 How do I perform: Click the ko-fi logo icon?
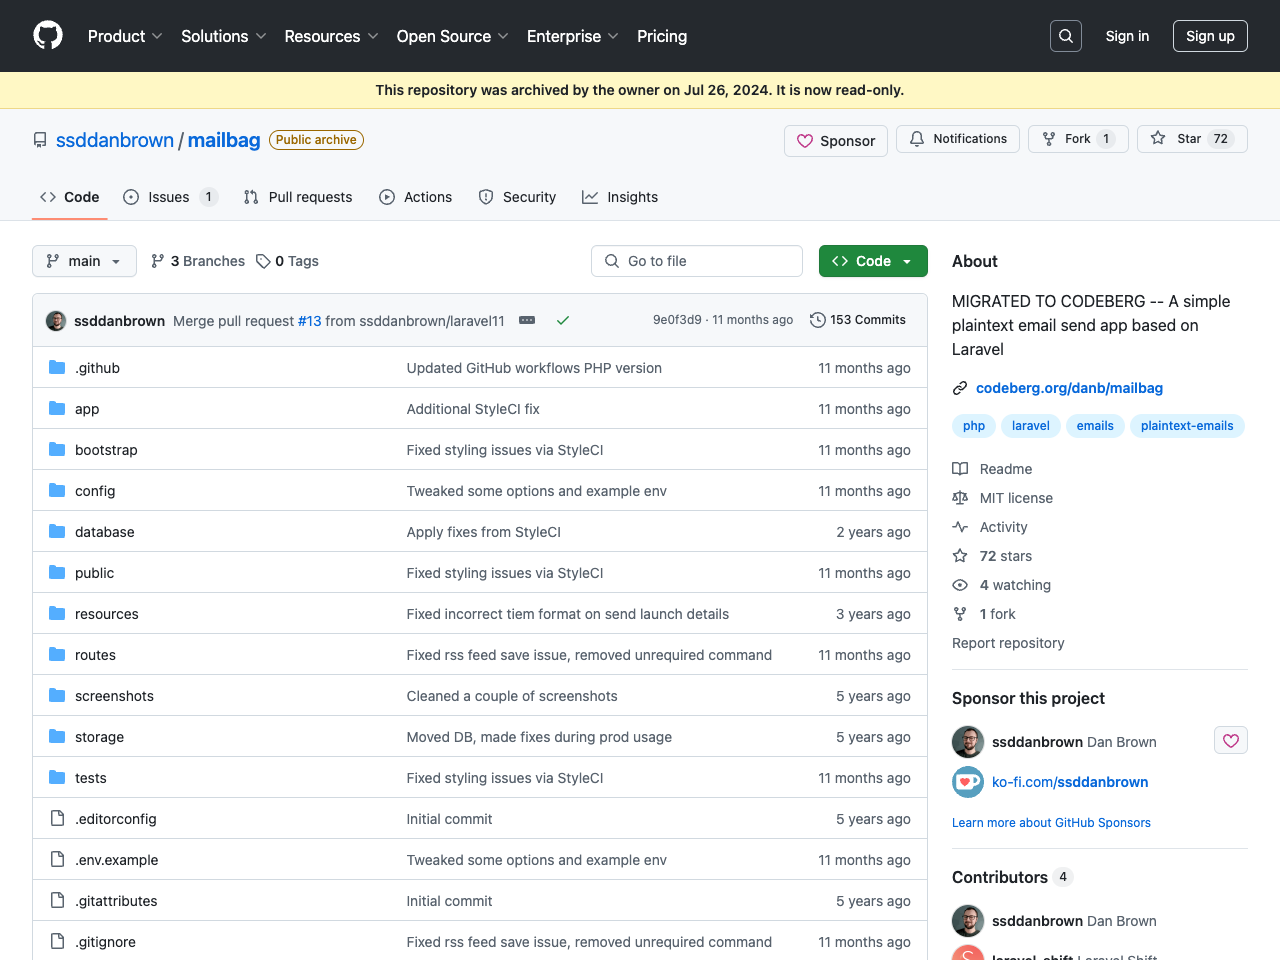(968, 782)
